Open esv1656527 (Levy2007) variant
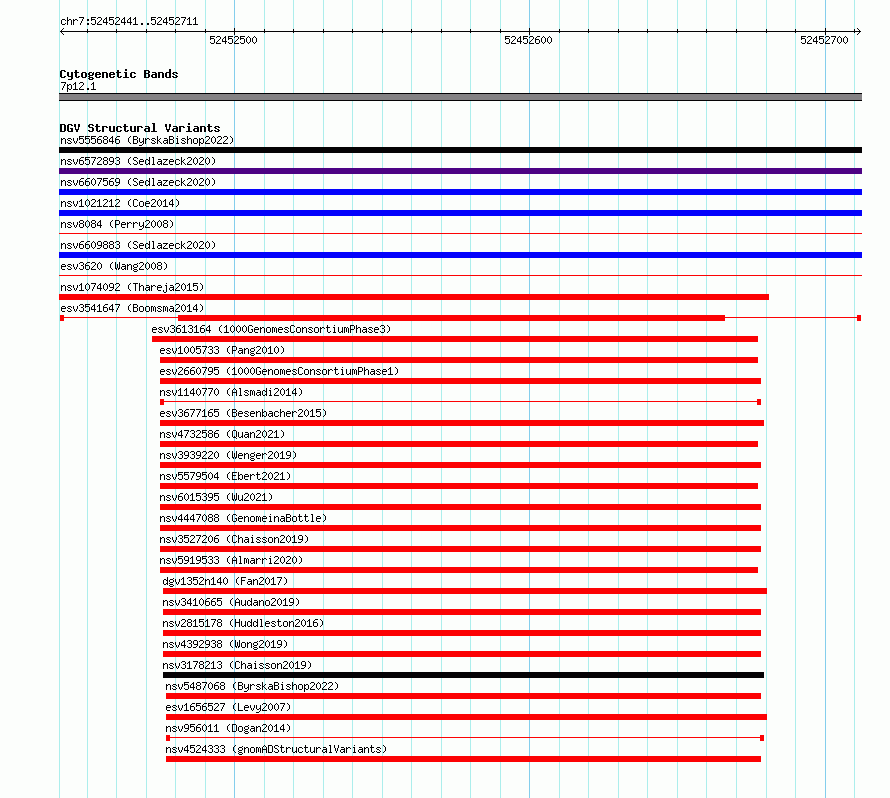Image resolution: width=890 pixels, height=798 pixels. (x=228, y=707)
